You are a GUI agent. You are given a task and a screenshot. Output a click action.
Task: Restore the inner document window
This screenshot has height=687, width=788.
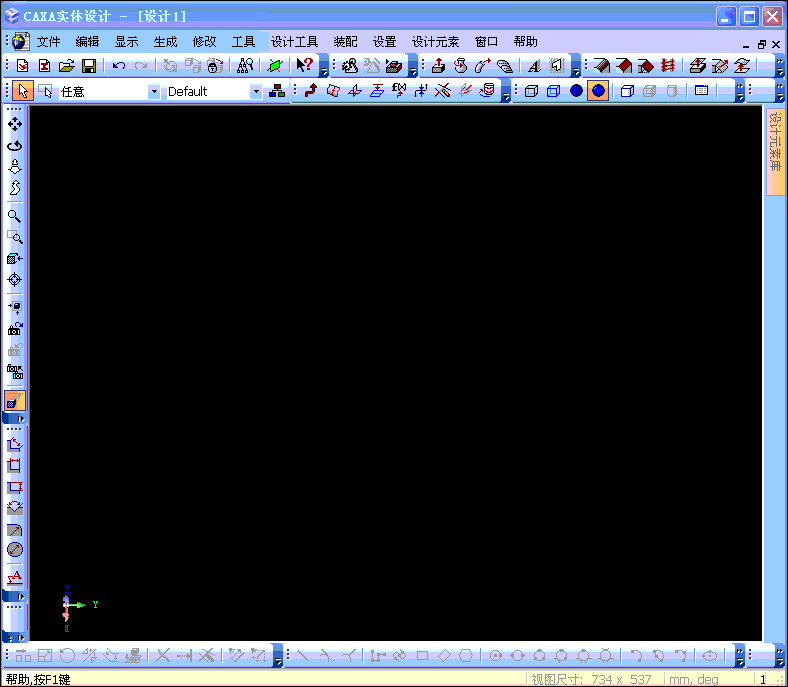point(761,45)
